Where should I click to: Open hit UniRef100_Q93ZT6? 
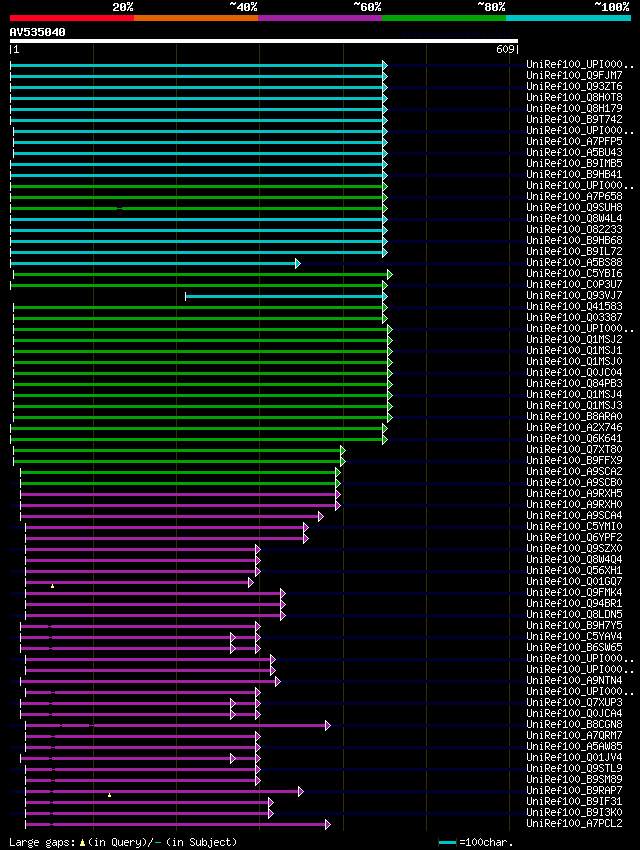574,86
